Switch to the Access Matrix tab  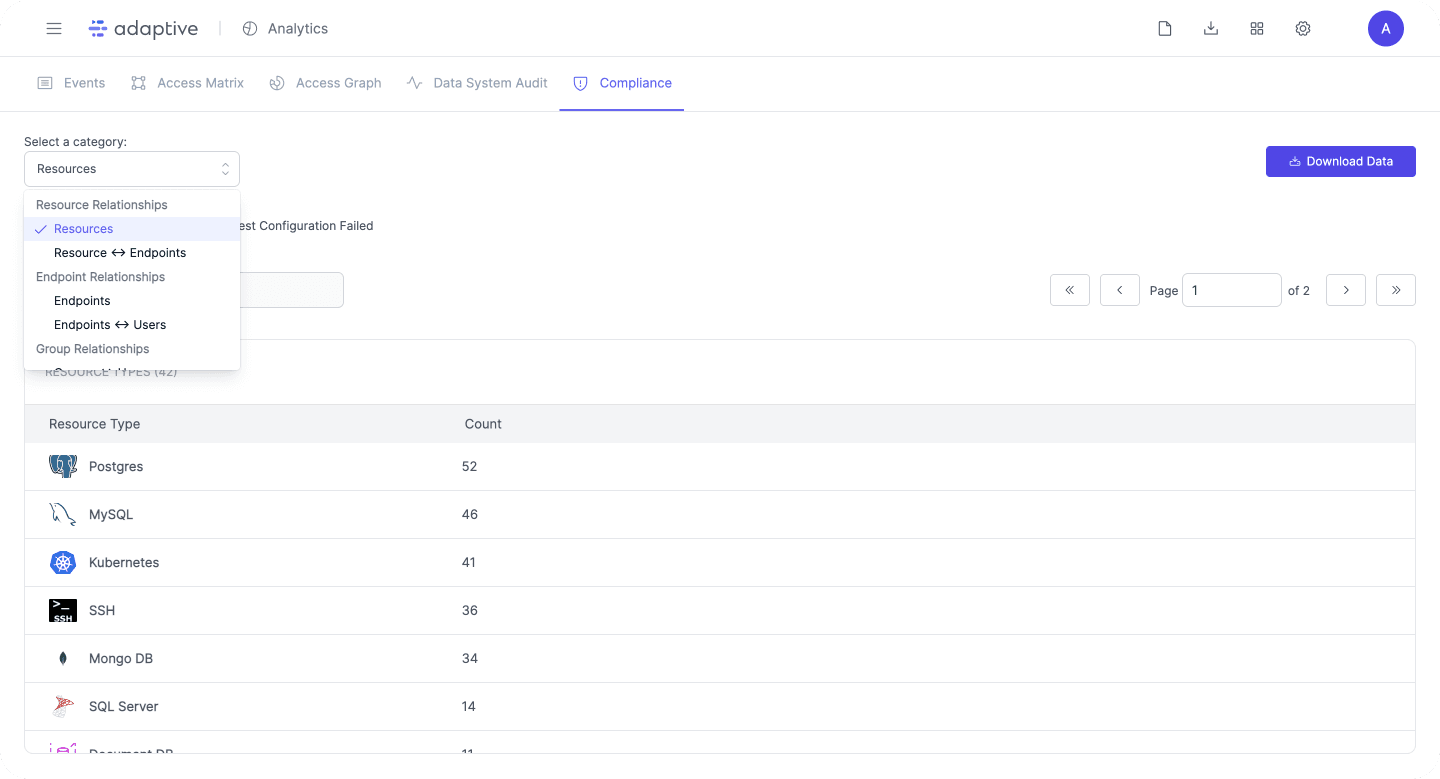pos(188,83)
